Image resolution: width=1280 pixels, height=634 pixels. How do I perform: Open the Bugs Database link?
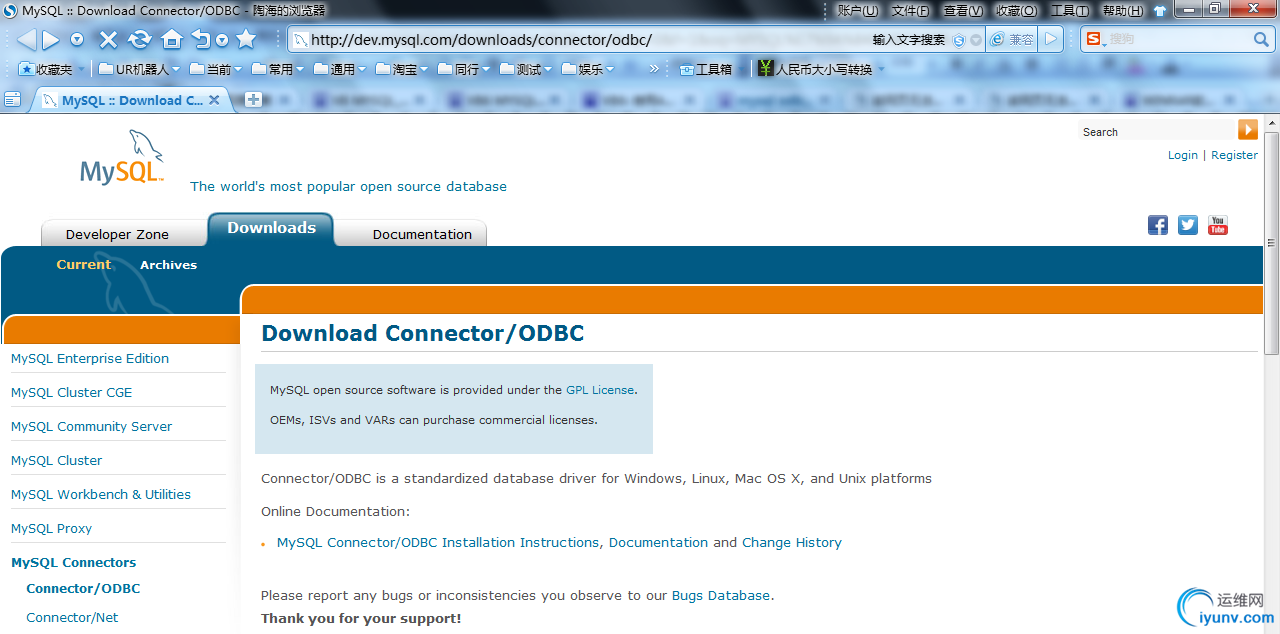pos(721,595)
